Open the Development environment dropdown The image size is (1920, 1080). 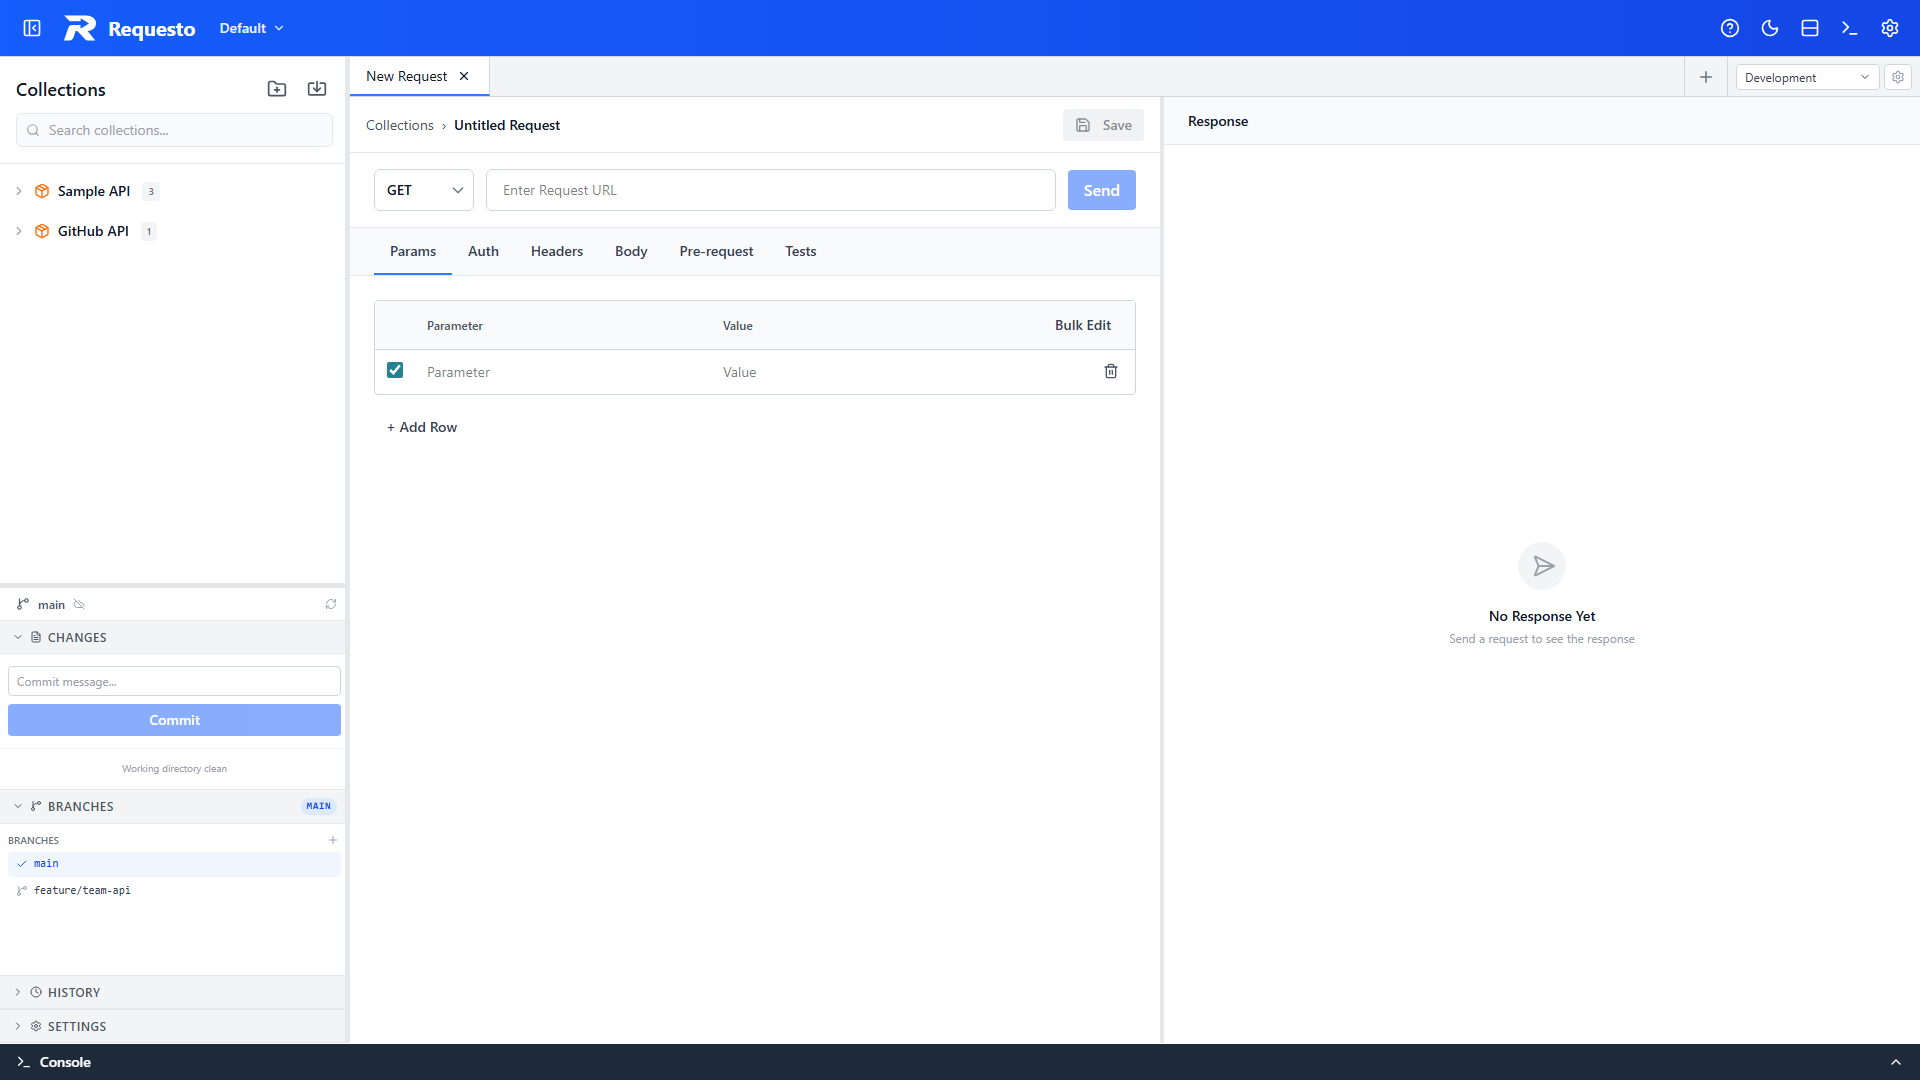pos(1807,77)
